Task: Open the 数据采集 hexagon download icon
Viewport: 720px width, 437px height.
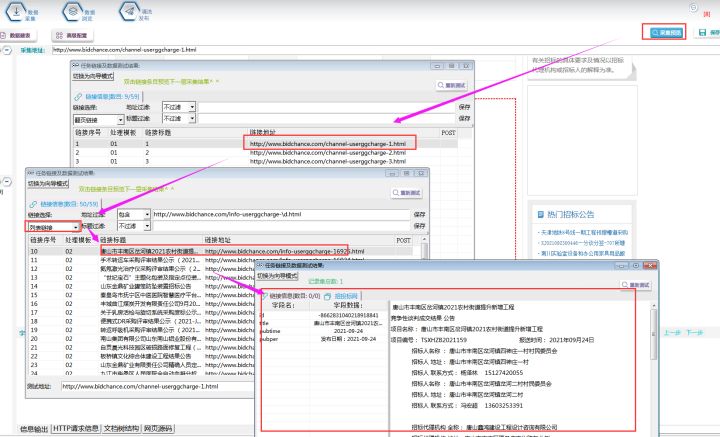Action: 16,11
